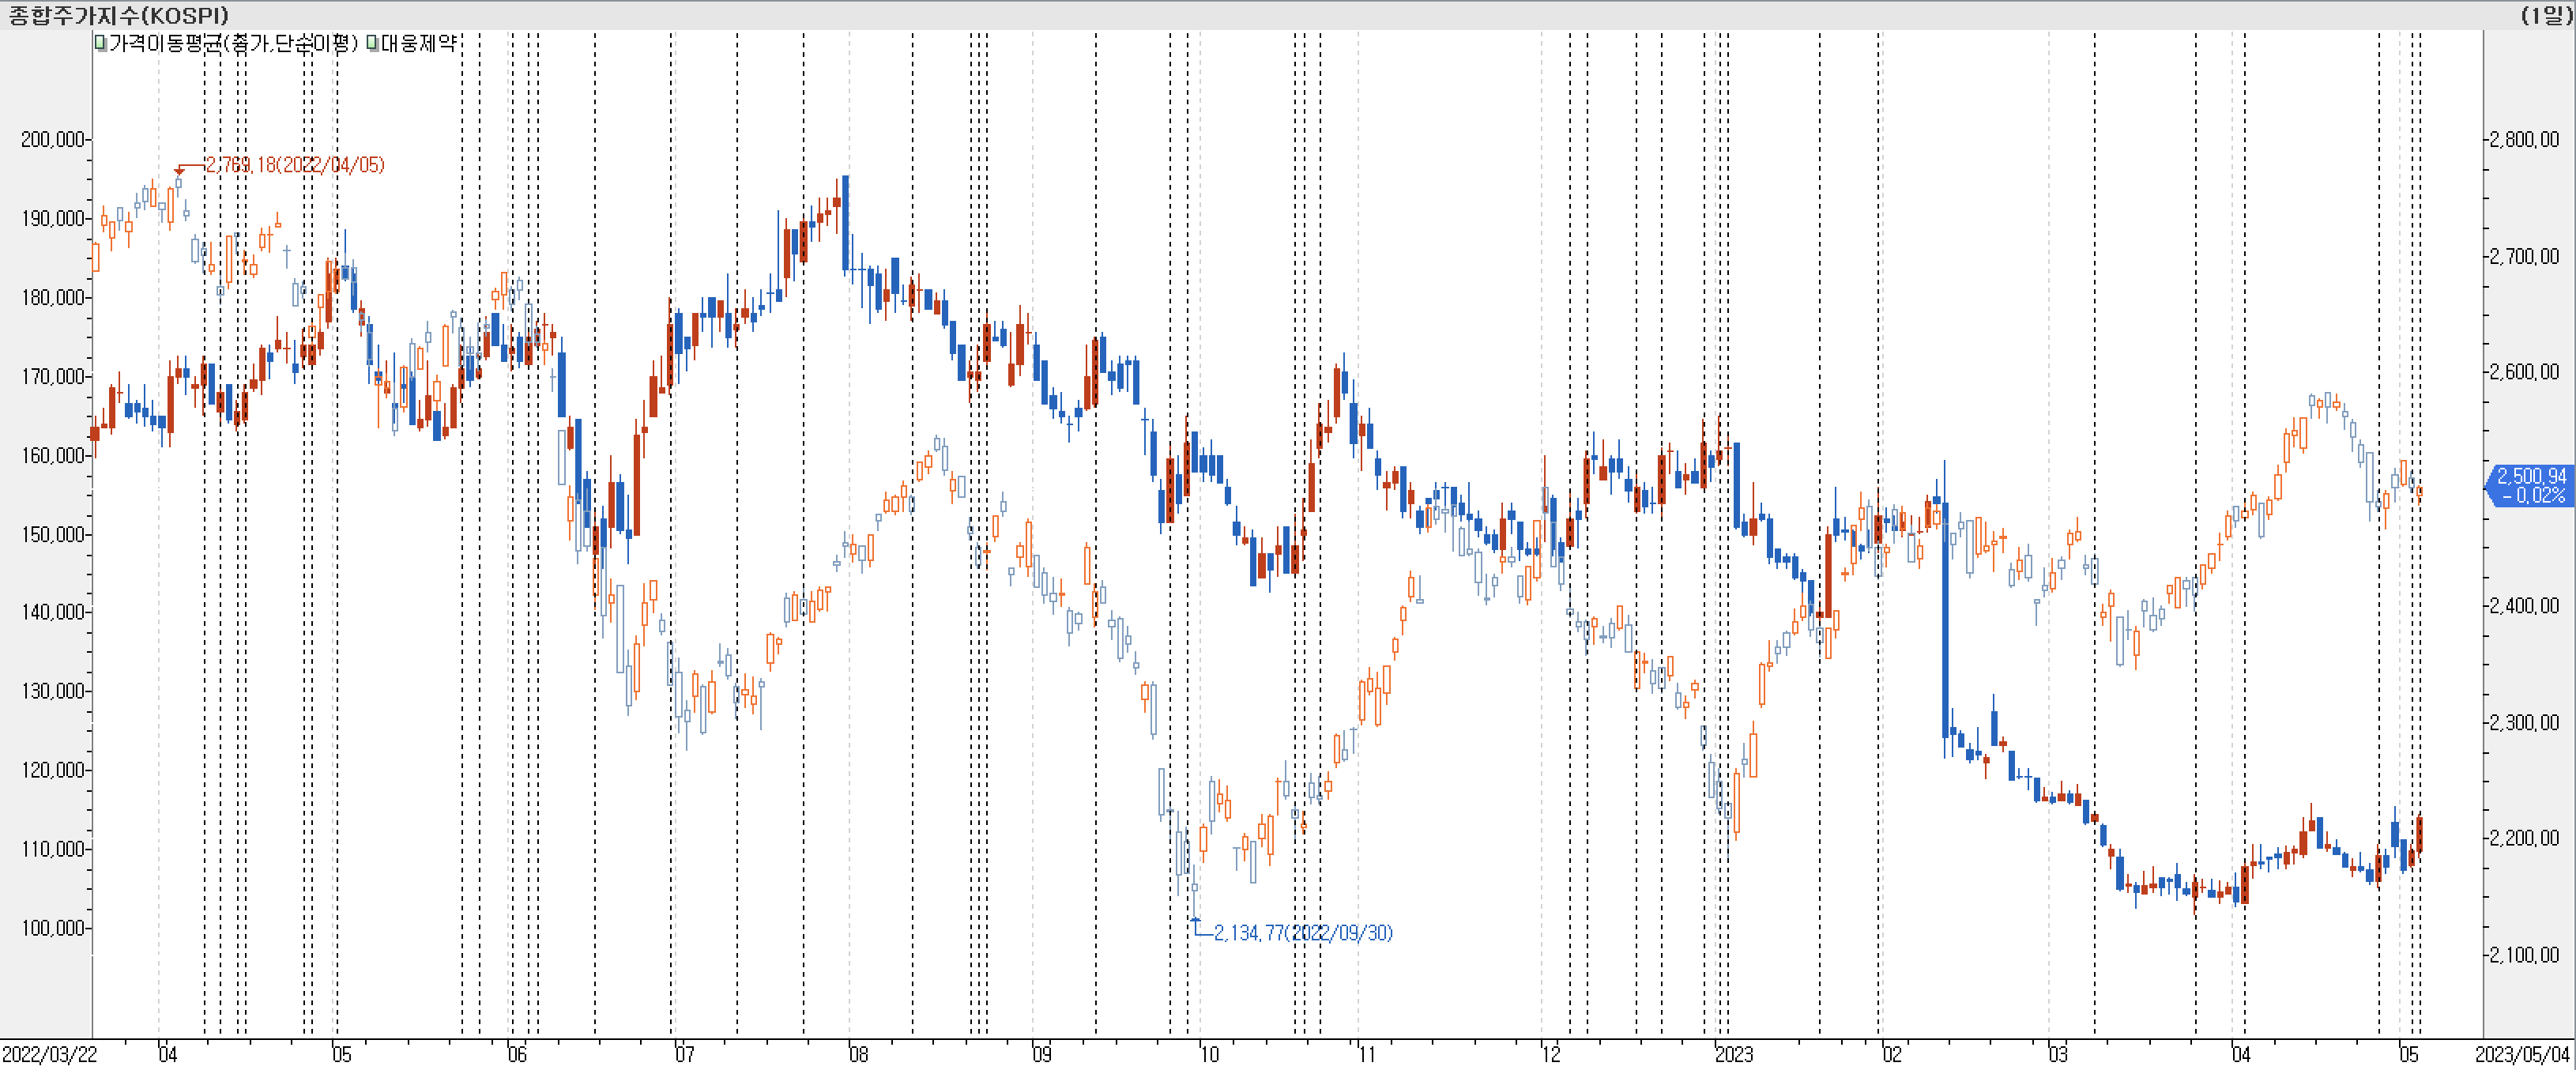This screenshot has height=1070, width=2576.
Task: Click the 2023/05/04 end date label
Action: point(2522,1054)
